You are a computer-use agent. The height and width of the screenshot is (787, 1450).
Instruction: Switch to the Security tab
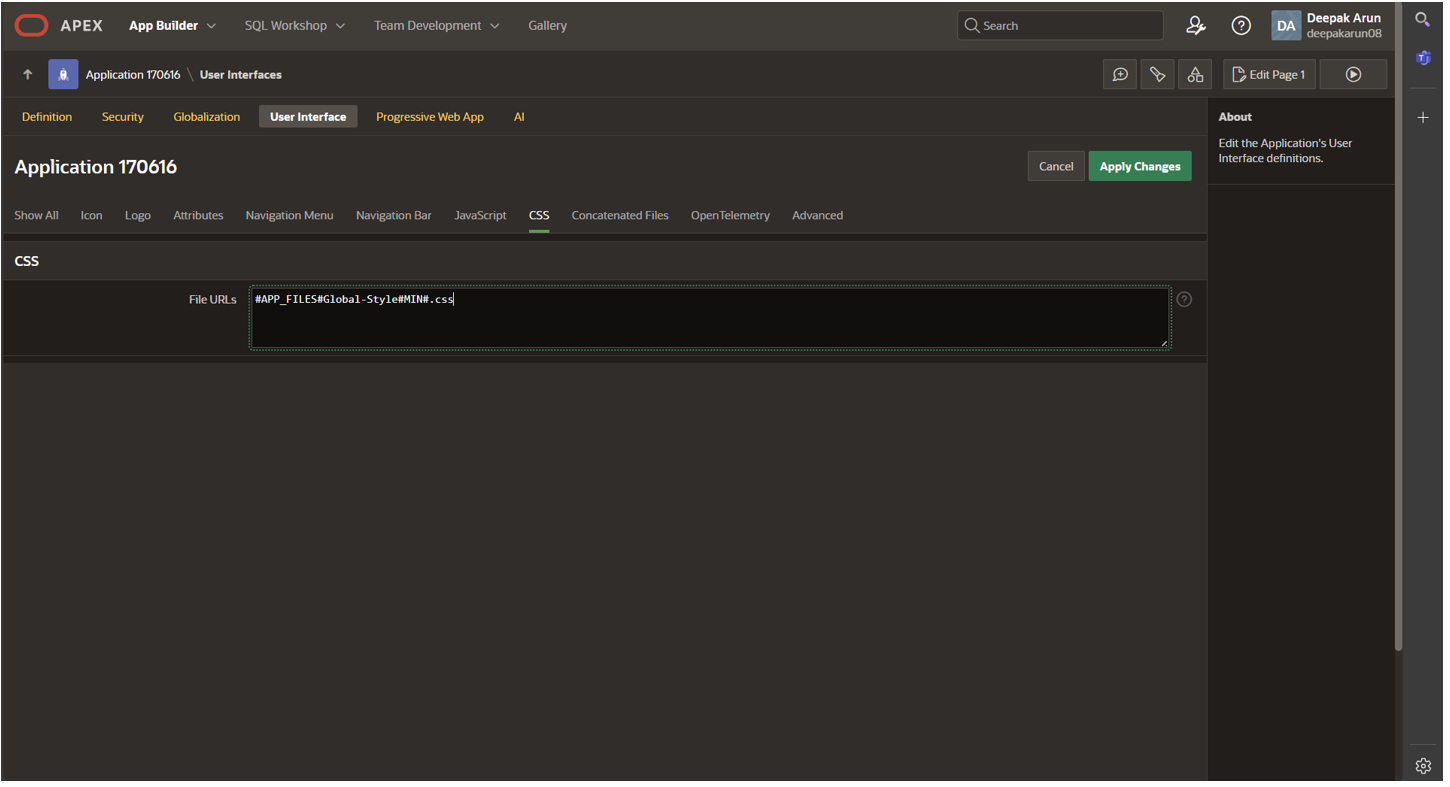pyautogui.click(x=123, y=117)
